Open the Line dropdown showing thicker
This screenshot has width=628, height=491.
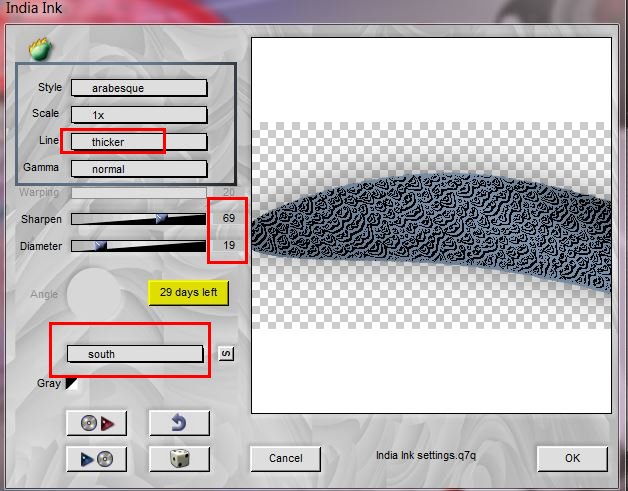[x=139, y=142]
